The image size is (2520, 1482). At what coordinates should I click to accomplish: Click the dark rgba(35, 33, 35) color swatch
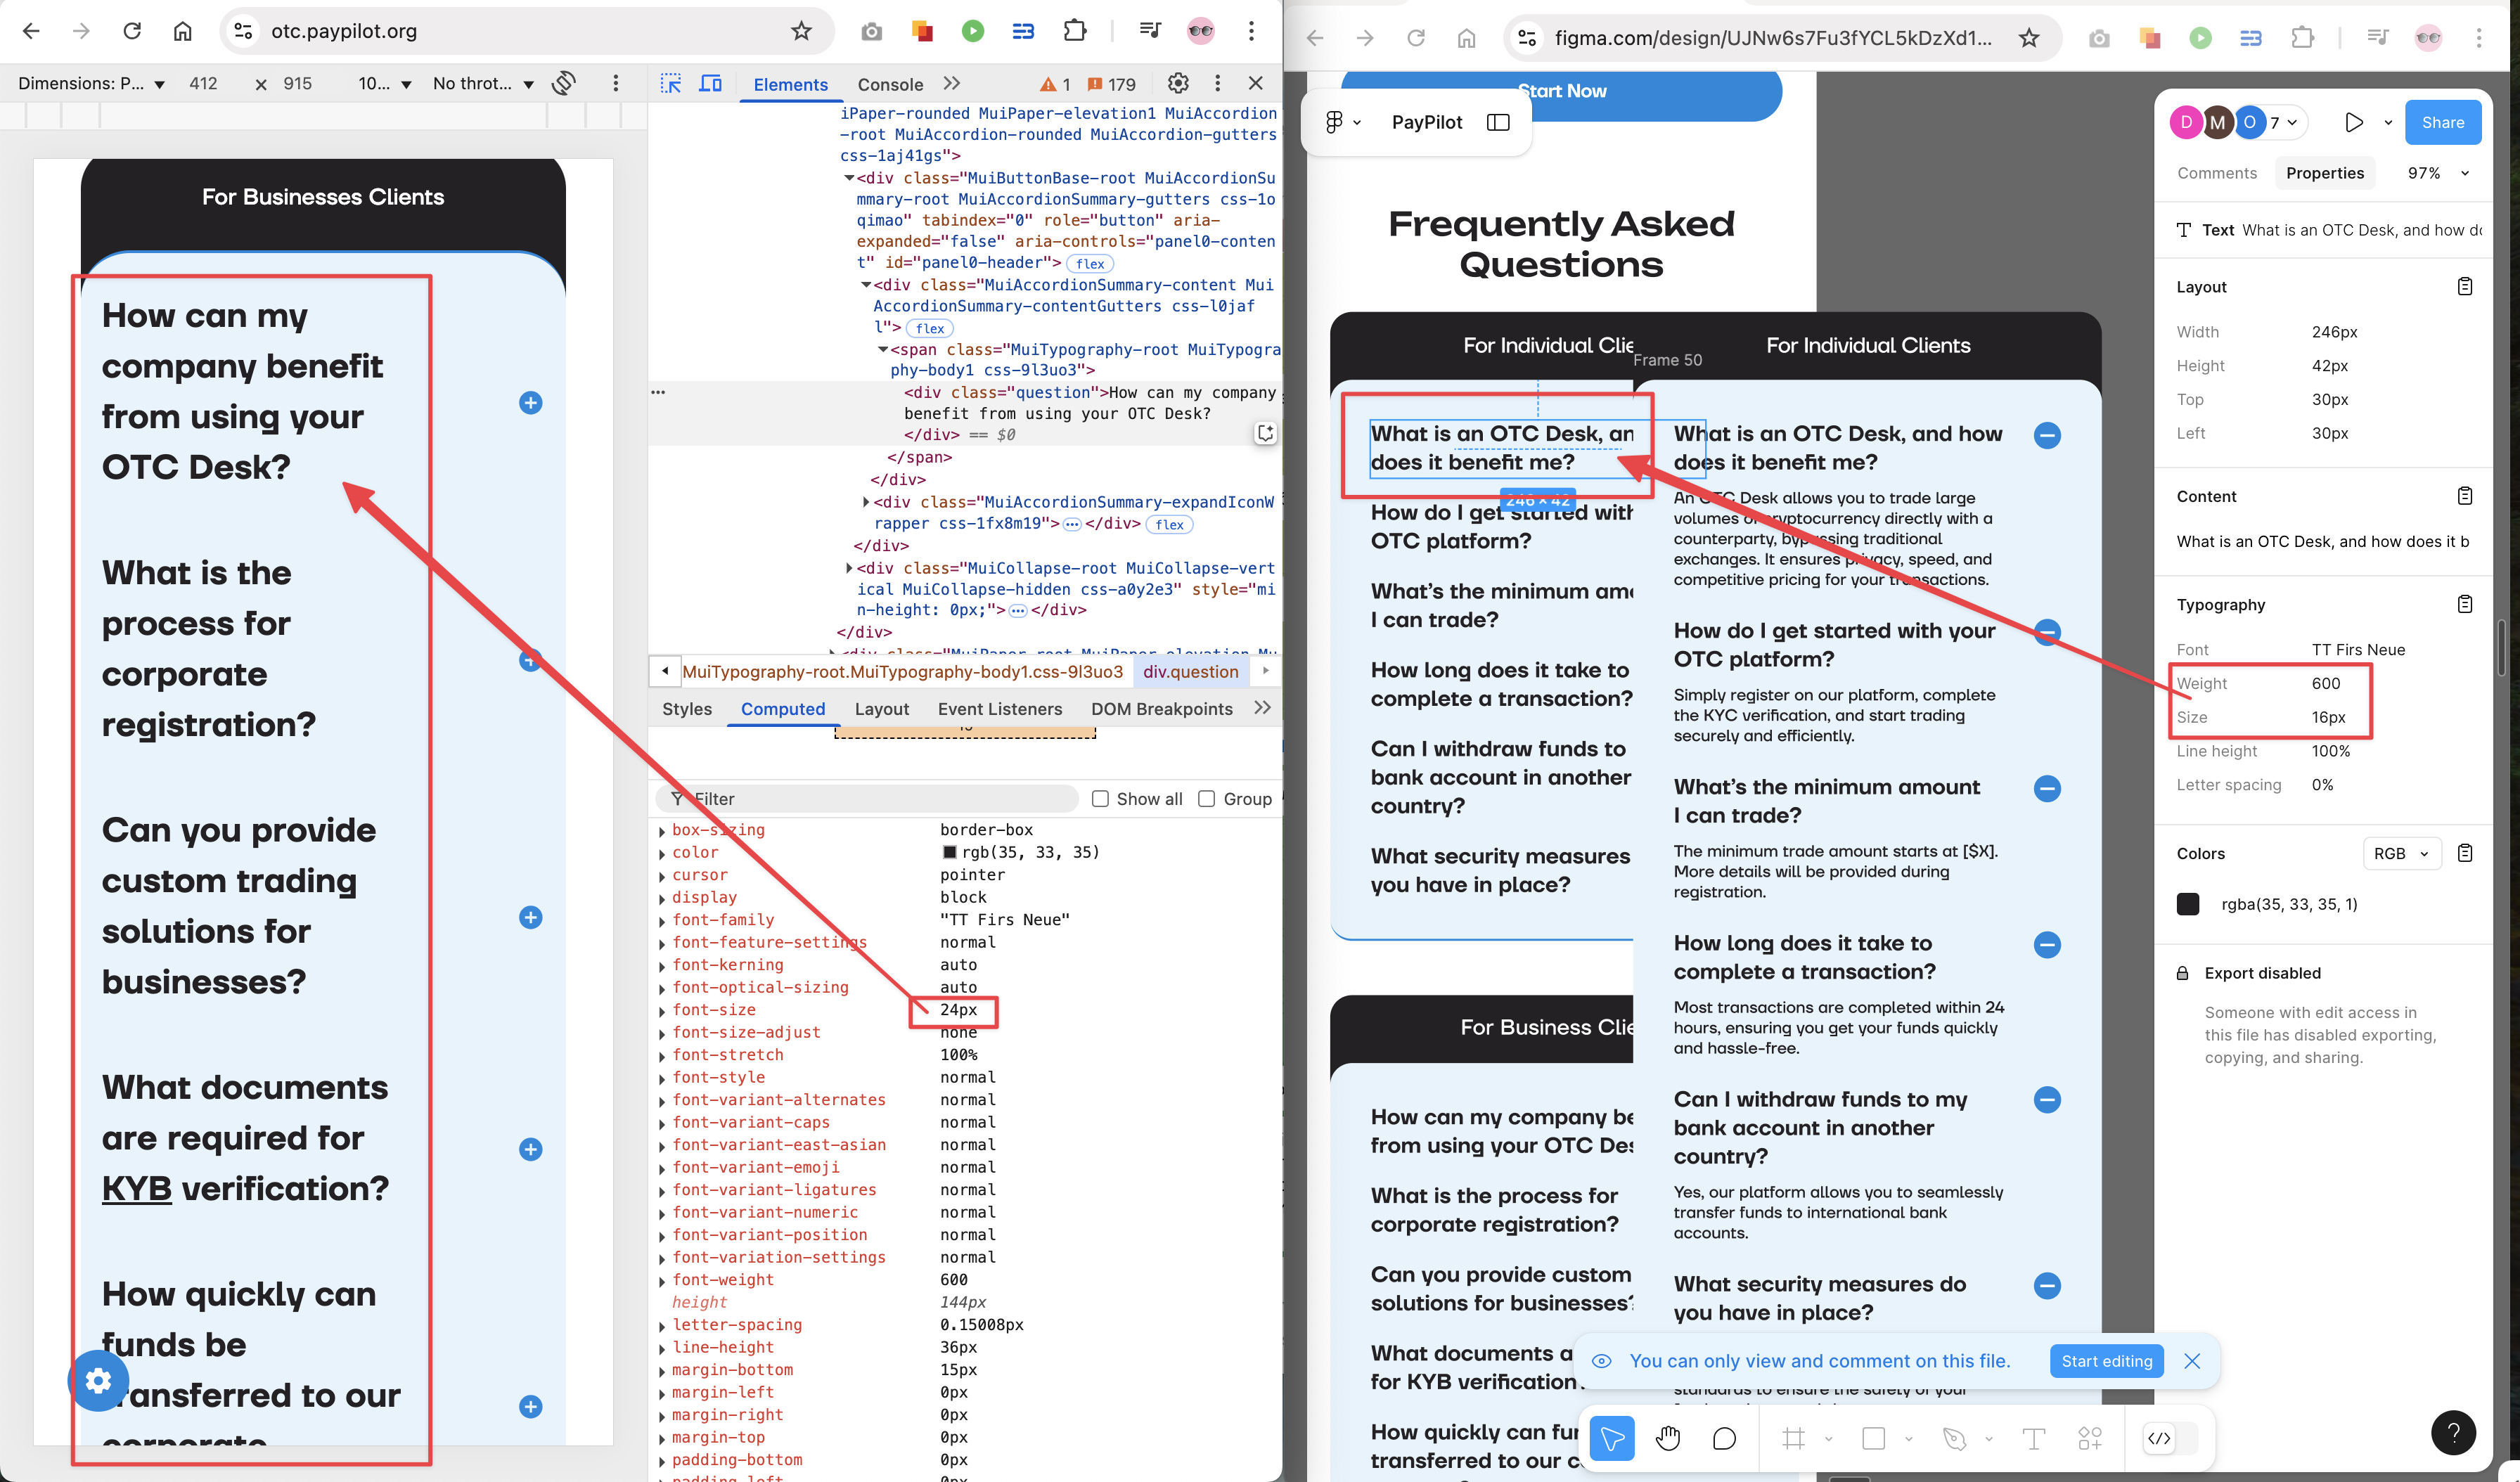pos(2187,904)
